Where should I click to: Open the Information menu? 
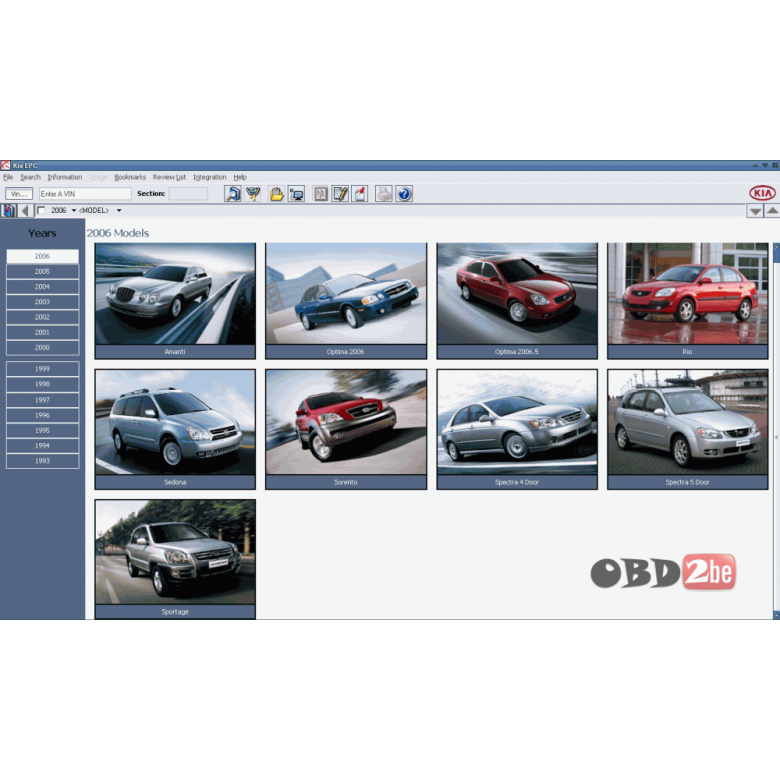point(65,177)
